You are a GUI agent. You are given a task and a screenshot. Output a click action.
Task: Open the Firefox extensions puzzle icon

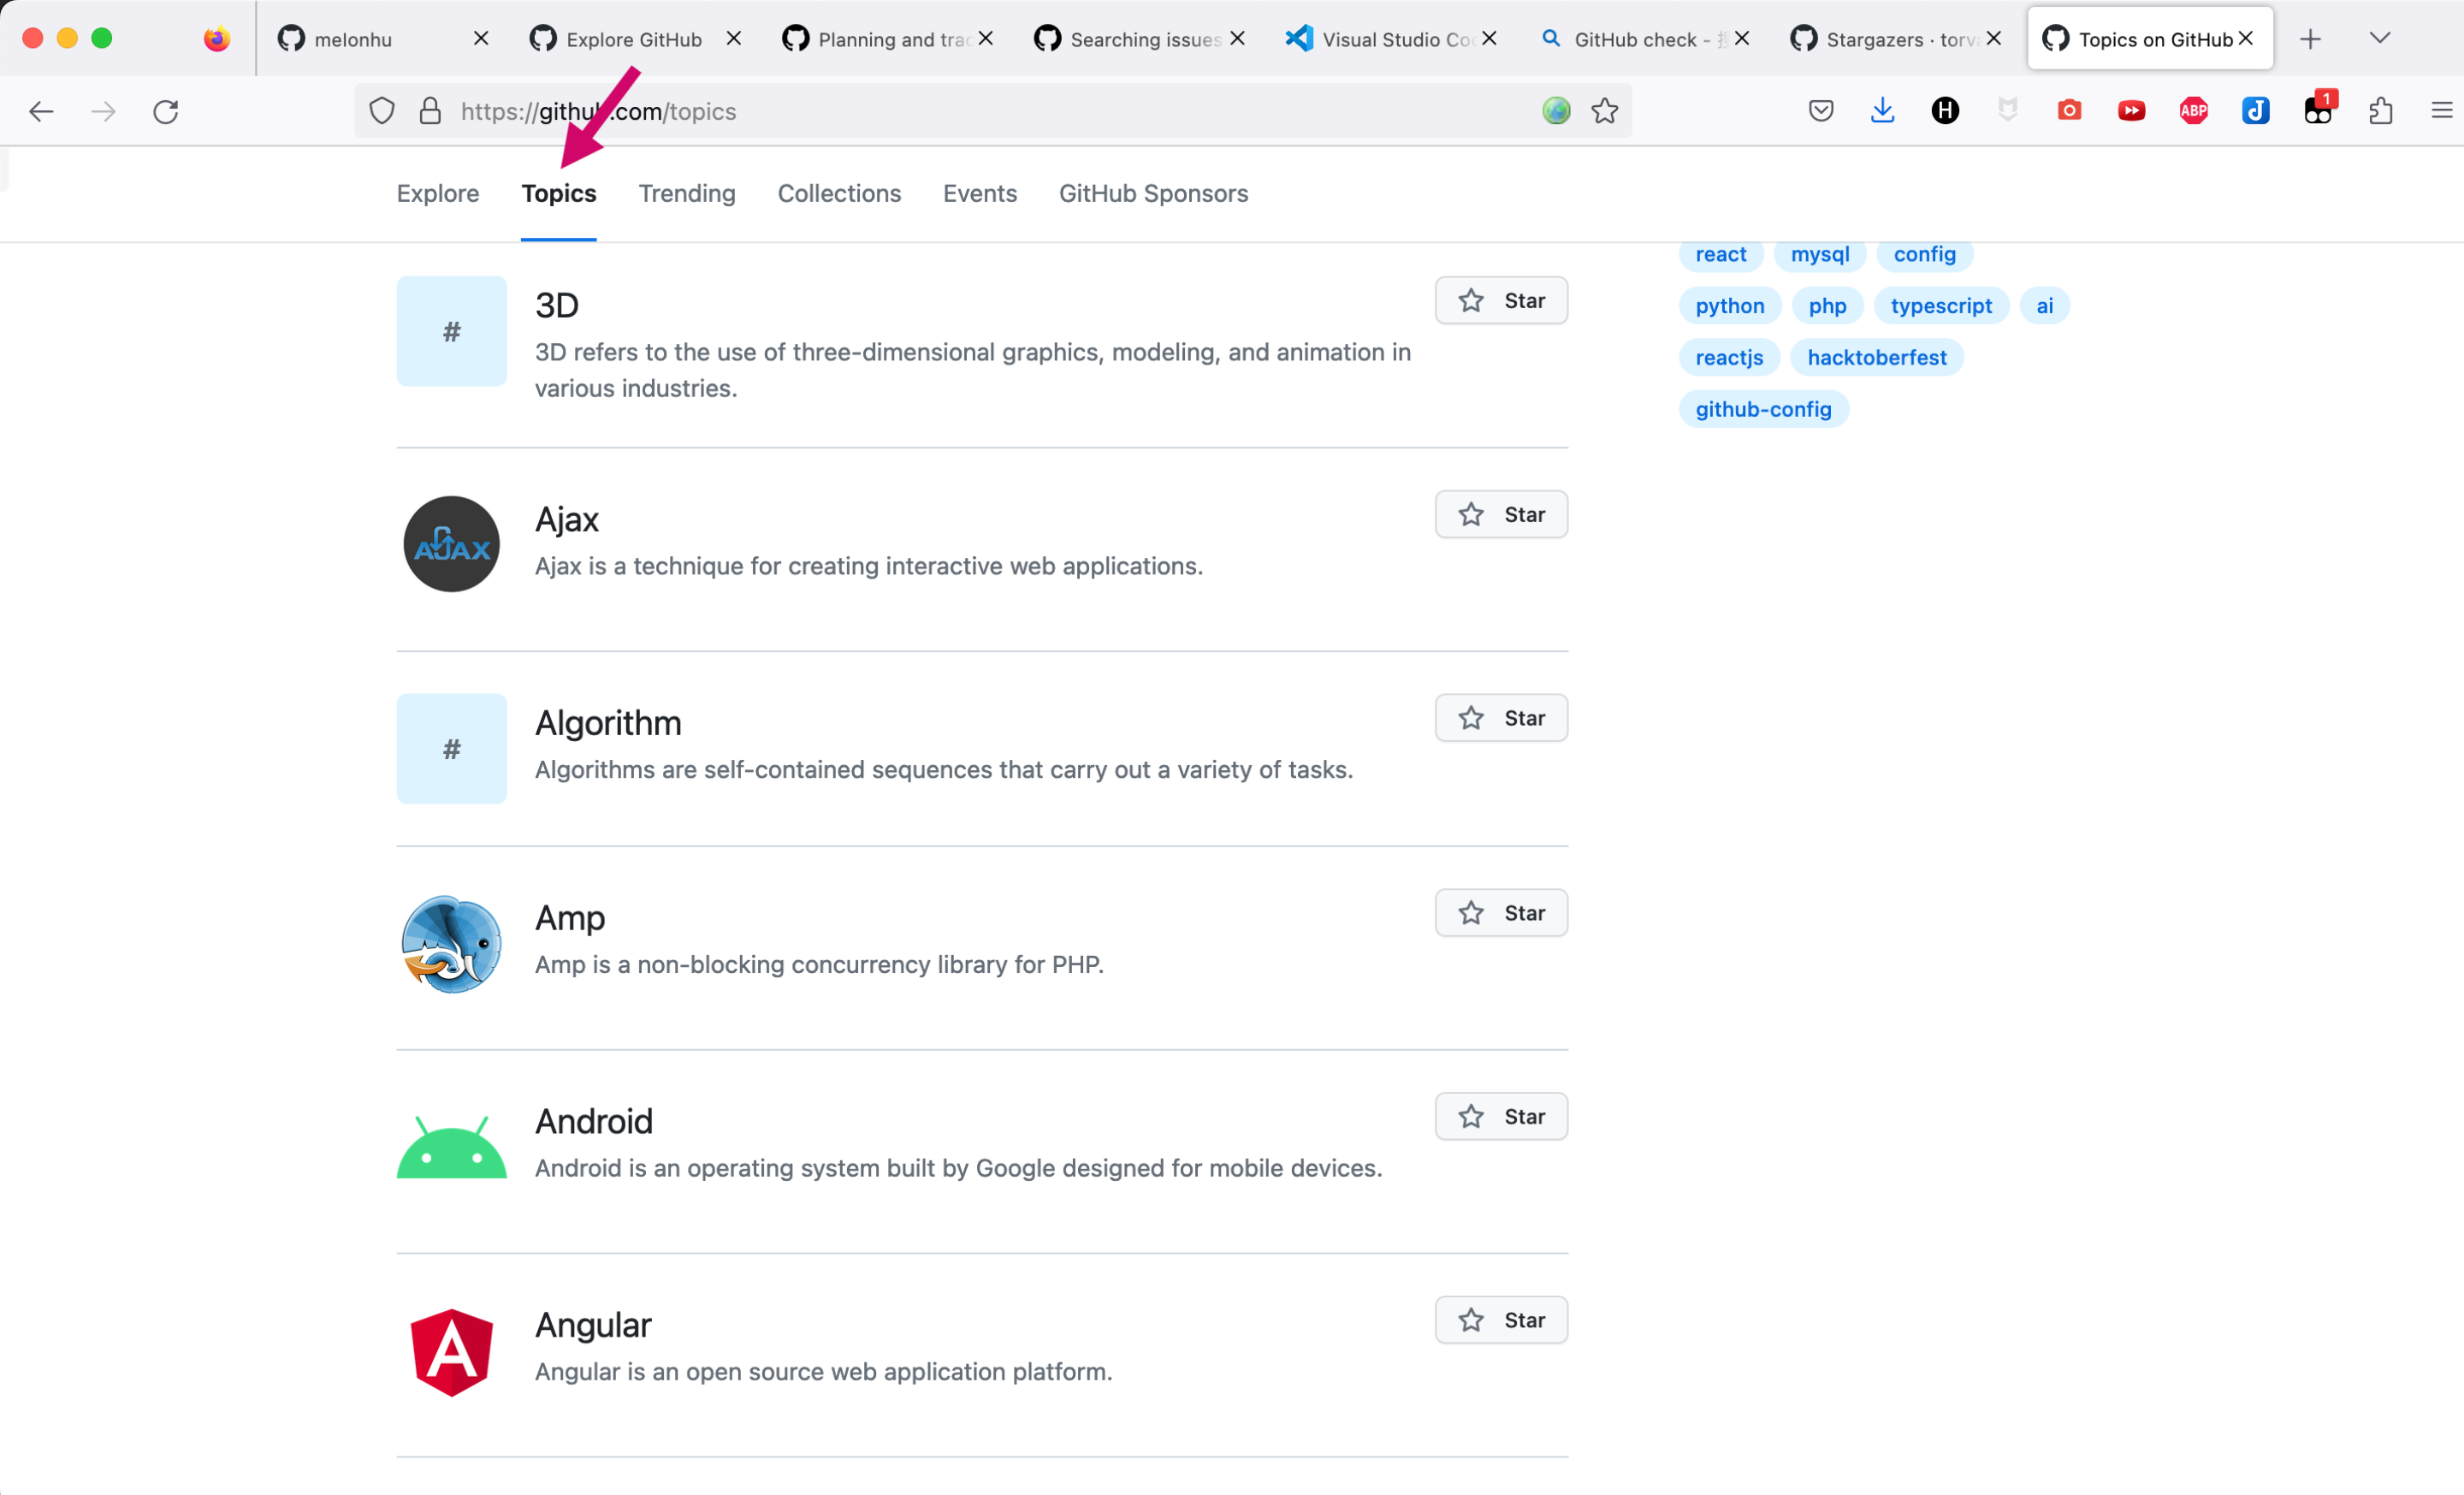[2380, 111]
